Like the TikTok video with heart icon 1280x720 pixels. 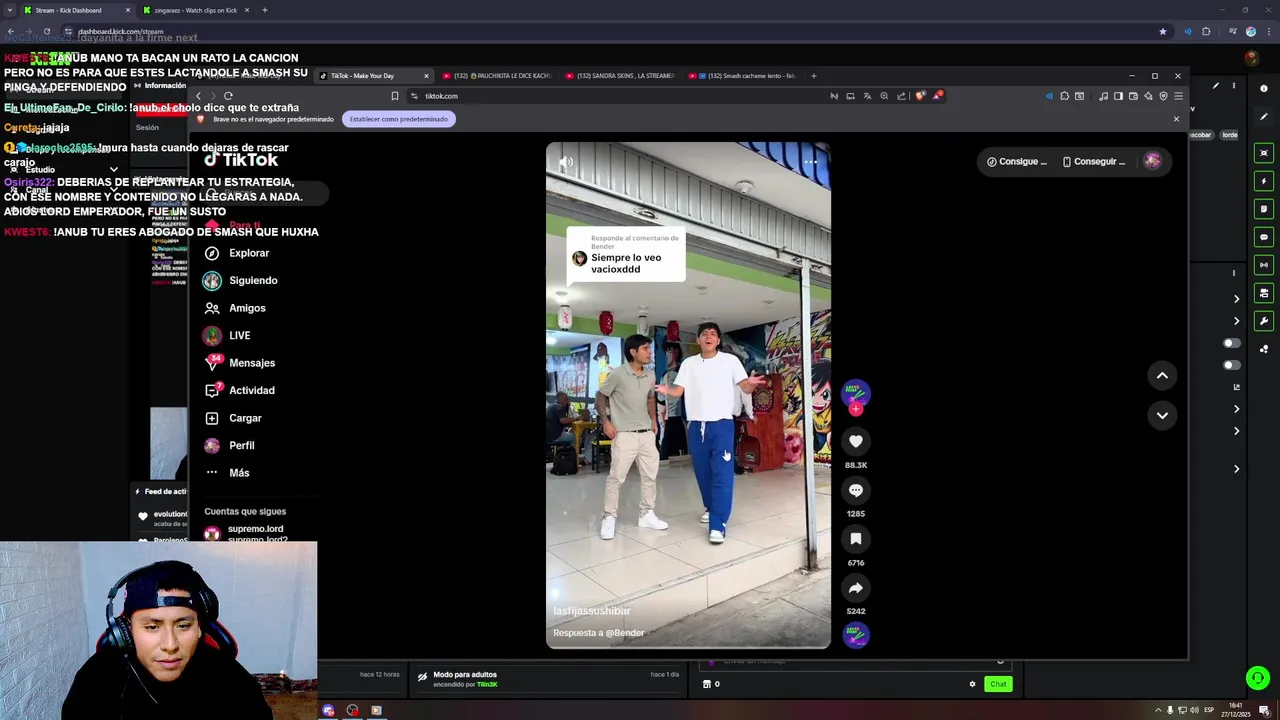856,441
